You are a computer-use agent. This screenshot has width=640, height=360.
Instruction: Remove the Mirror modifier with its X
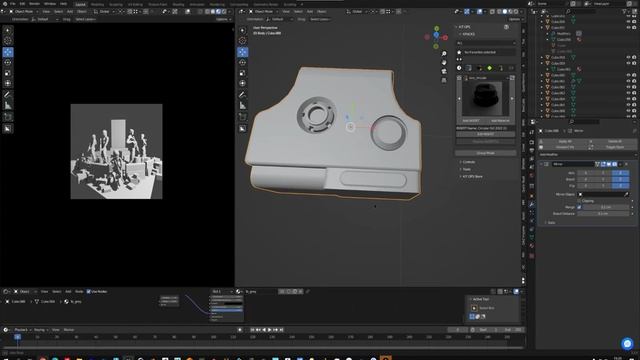coord(627,164)
